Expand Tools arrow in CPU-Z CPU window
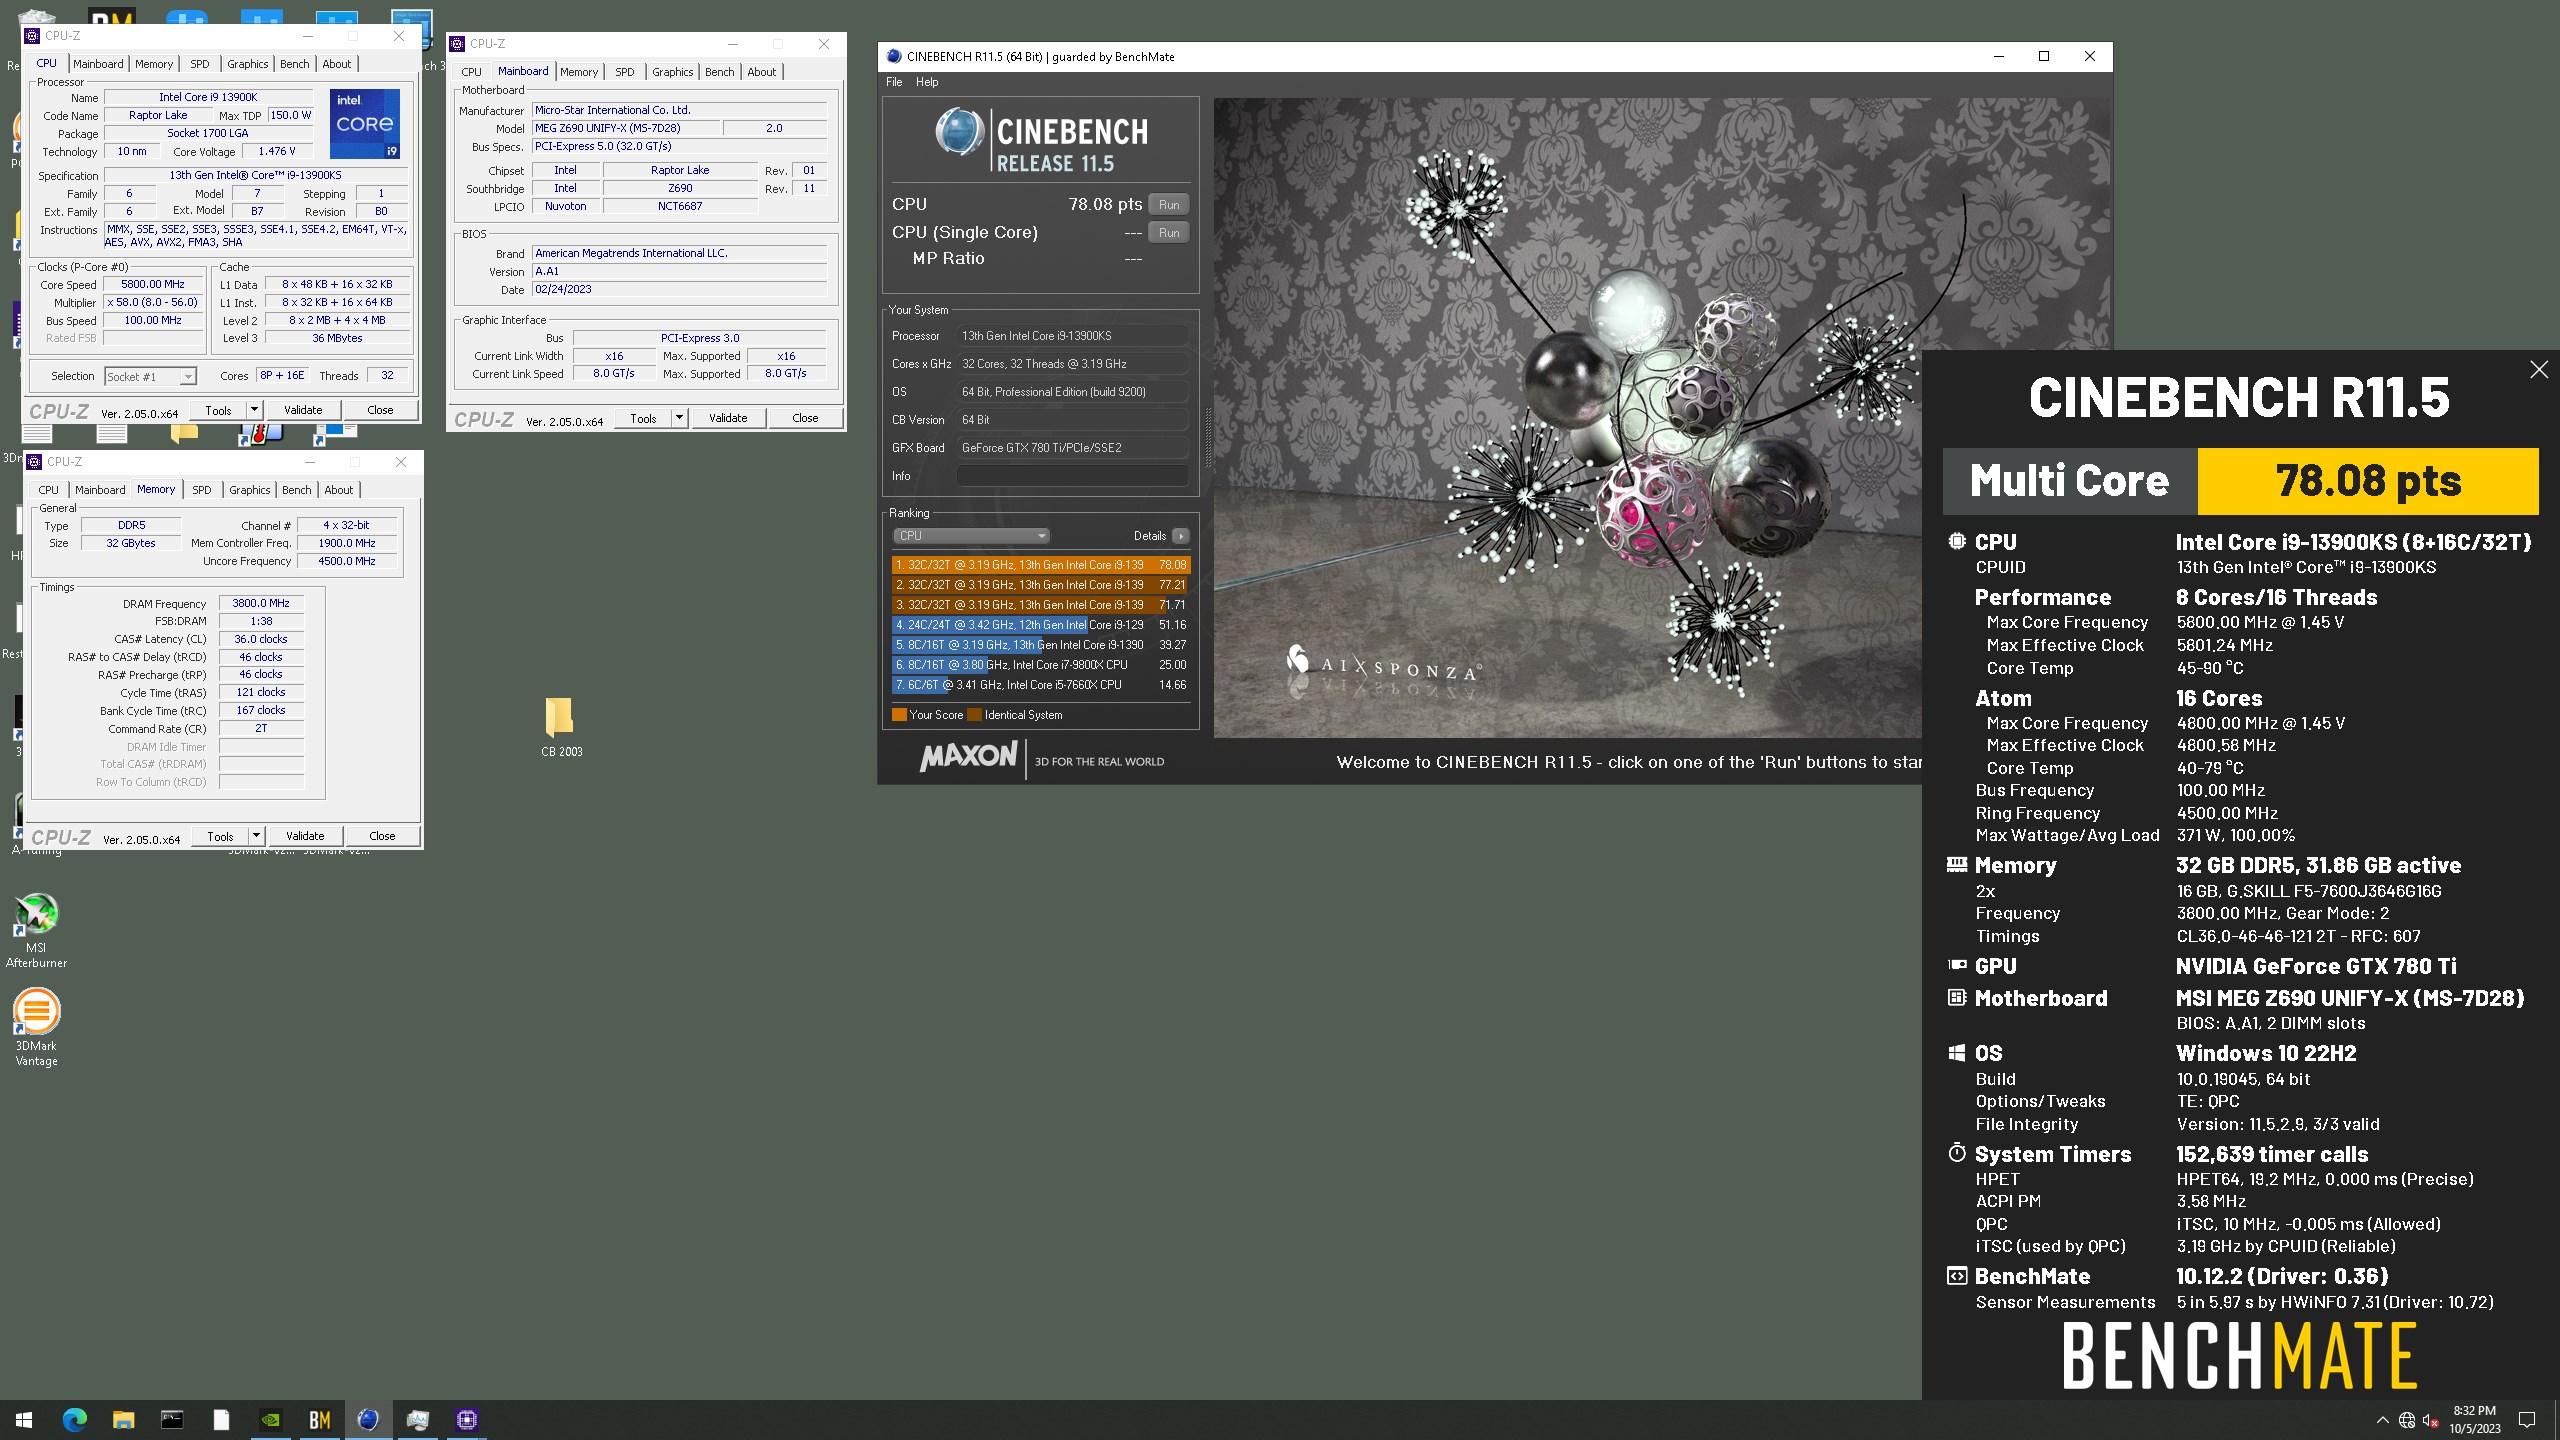 (254, 410)
